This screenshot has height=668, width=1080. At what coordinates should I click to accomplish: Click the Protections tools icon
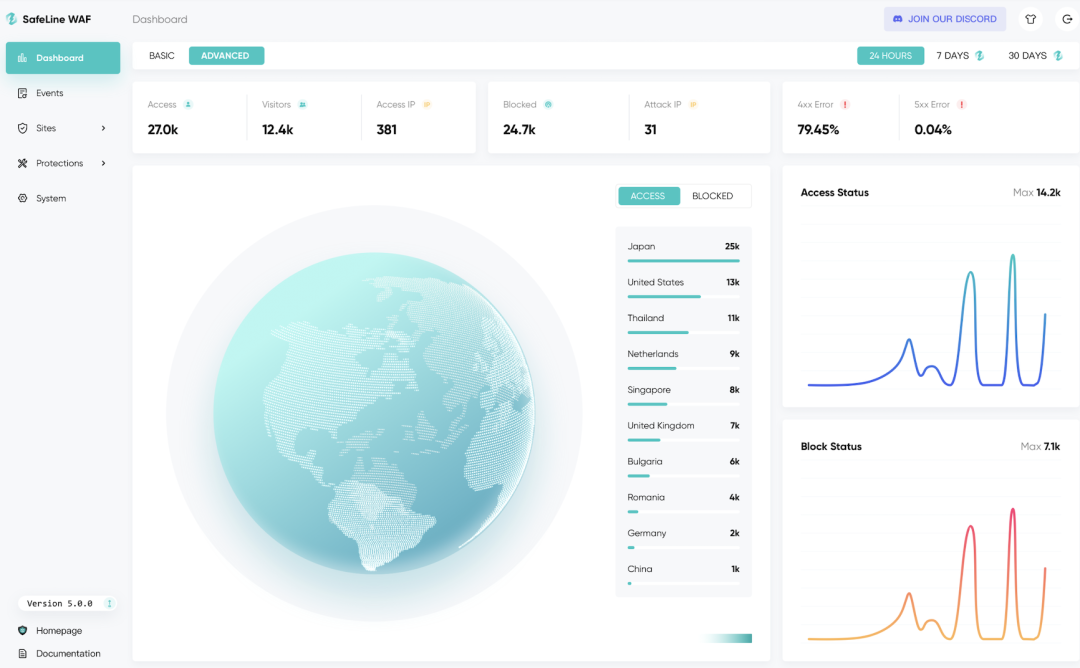[x=23, y=163]
